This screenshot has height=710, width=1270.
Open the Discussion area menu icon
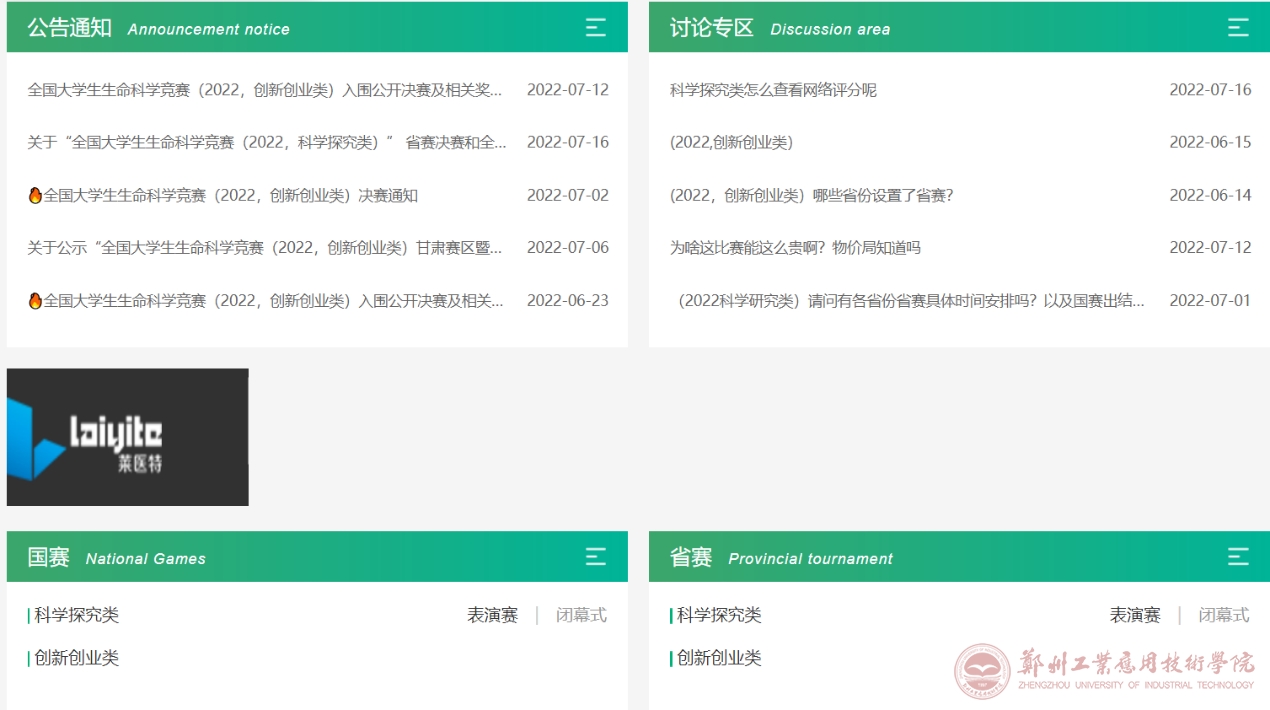(1238, 28)
